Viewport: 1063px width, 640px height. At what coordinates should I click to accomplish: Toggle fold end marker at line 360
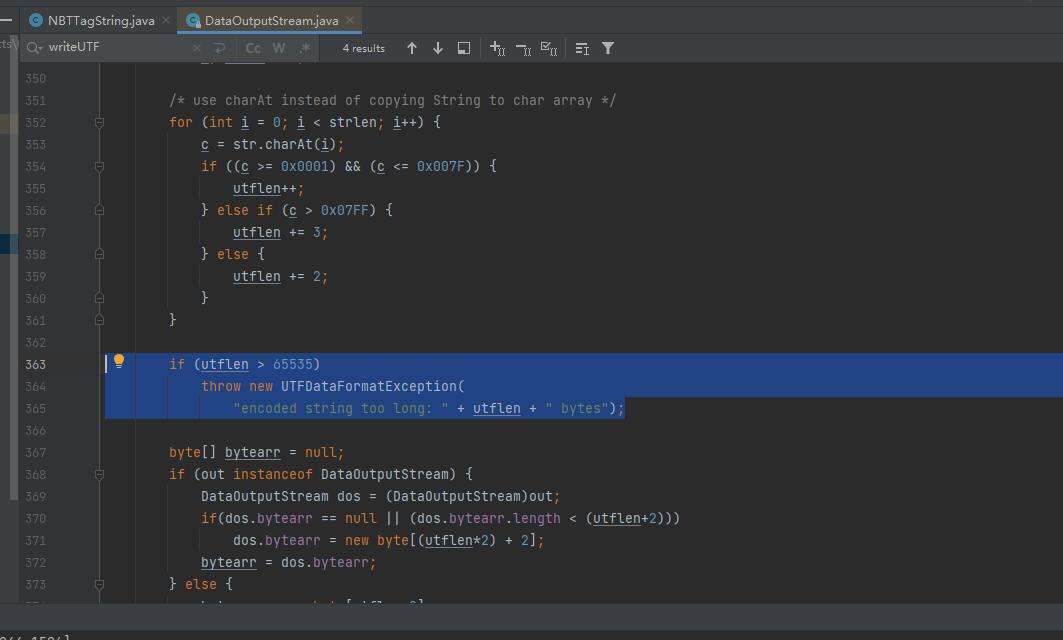coord(100,298)
